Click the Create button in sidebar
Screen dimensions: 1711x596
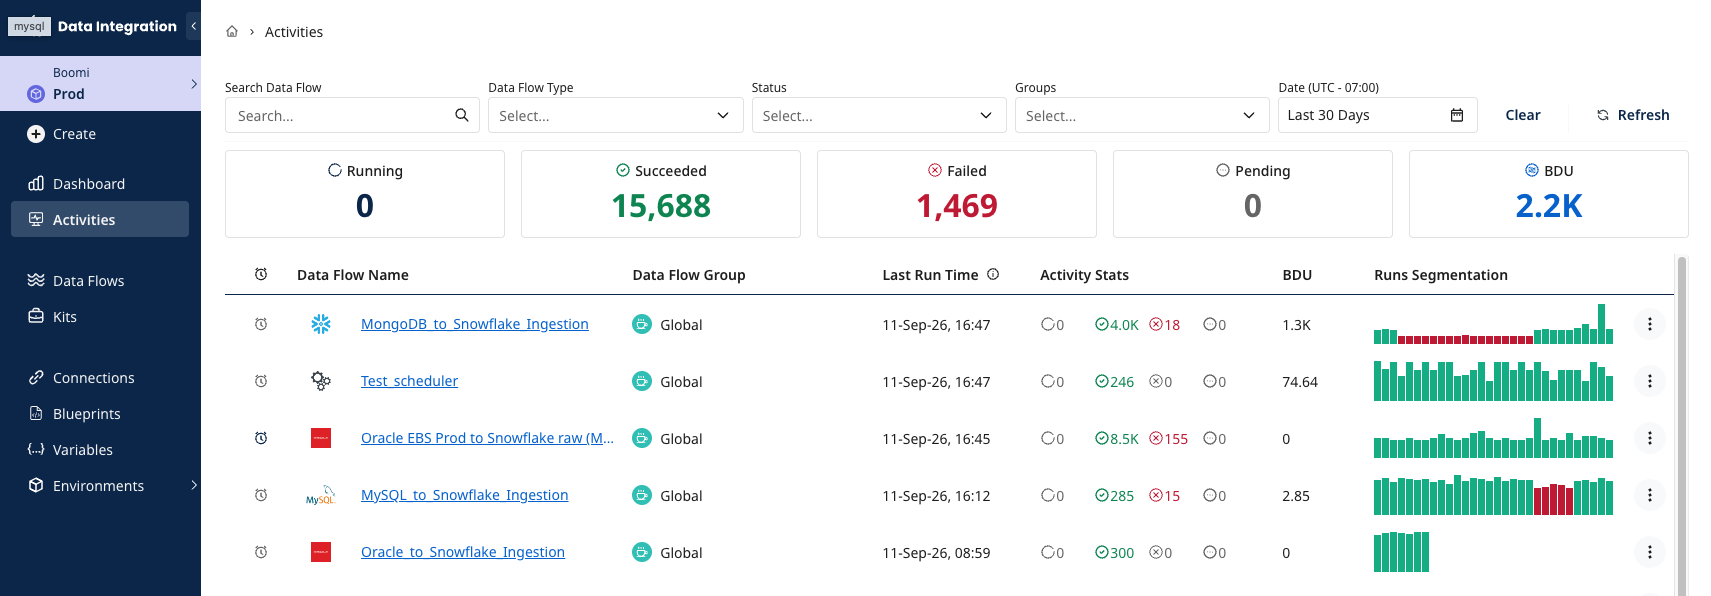62,134
